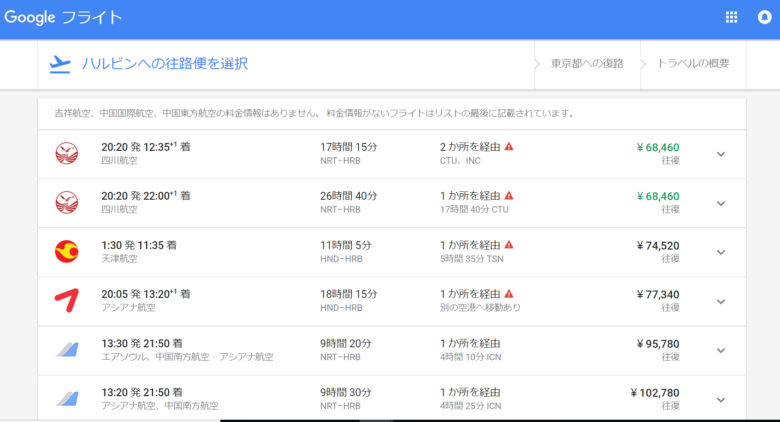Expand the 1:30 発 11:35 Tianjin flight
The width and height of the screenshot is (780, 422).
tap(721, 252)
